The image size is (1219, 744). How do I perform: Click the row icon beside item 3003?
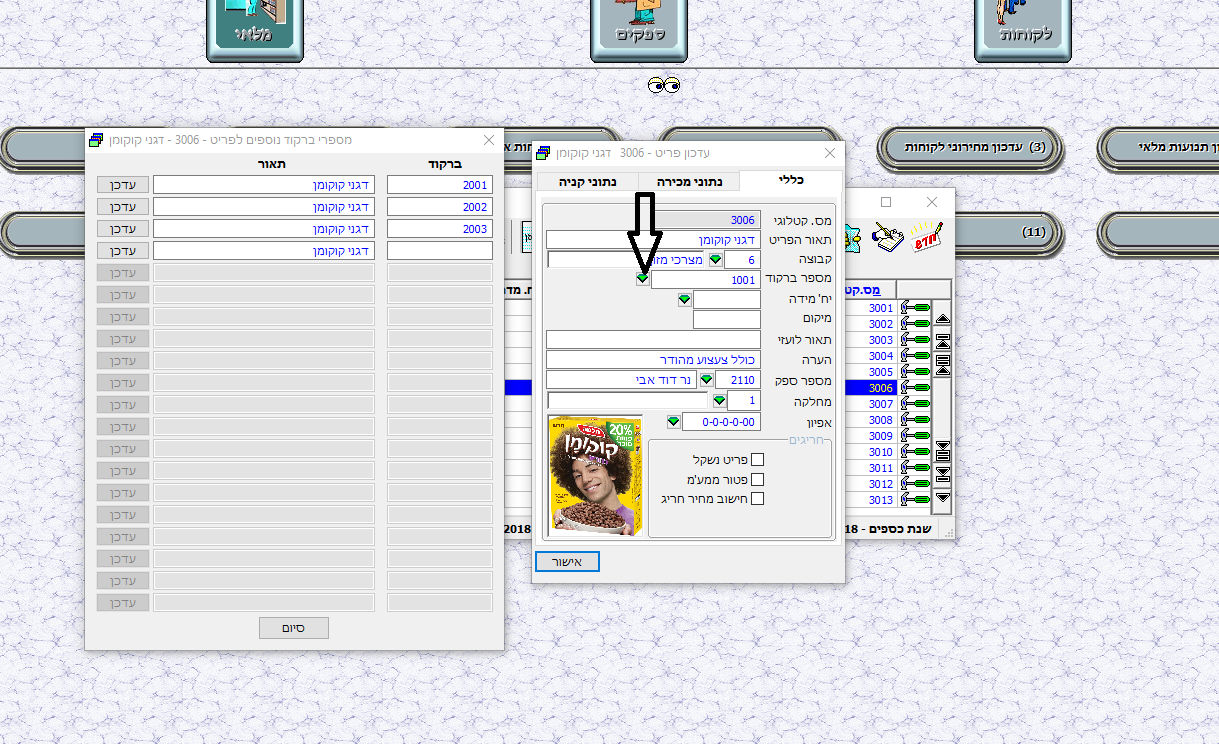point(913,340)
